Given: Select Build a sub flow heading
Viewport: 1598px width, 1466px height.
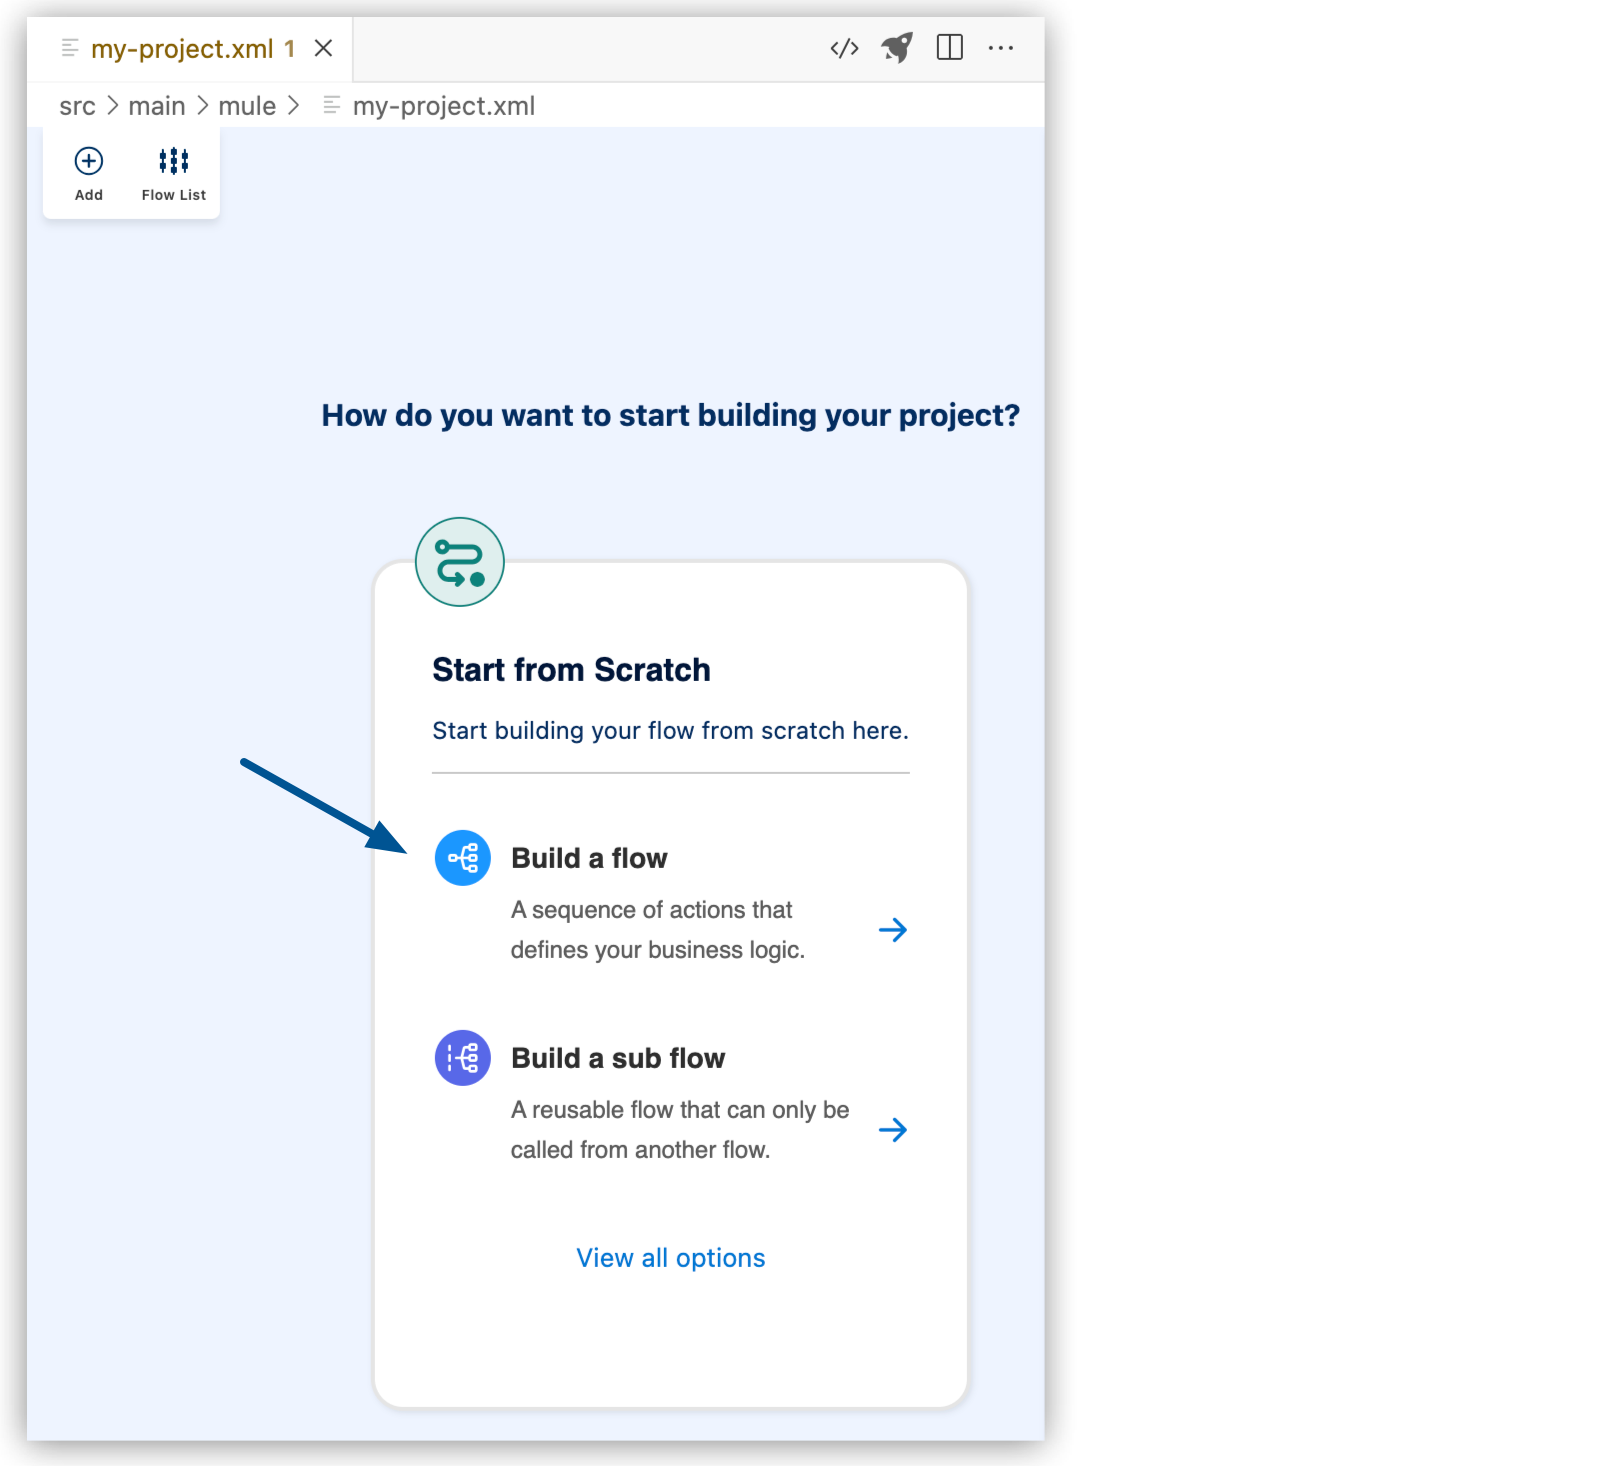Looking at the screenshot, I should [x=617, y=1058].
